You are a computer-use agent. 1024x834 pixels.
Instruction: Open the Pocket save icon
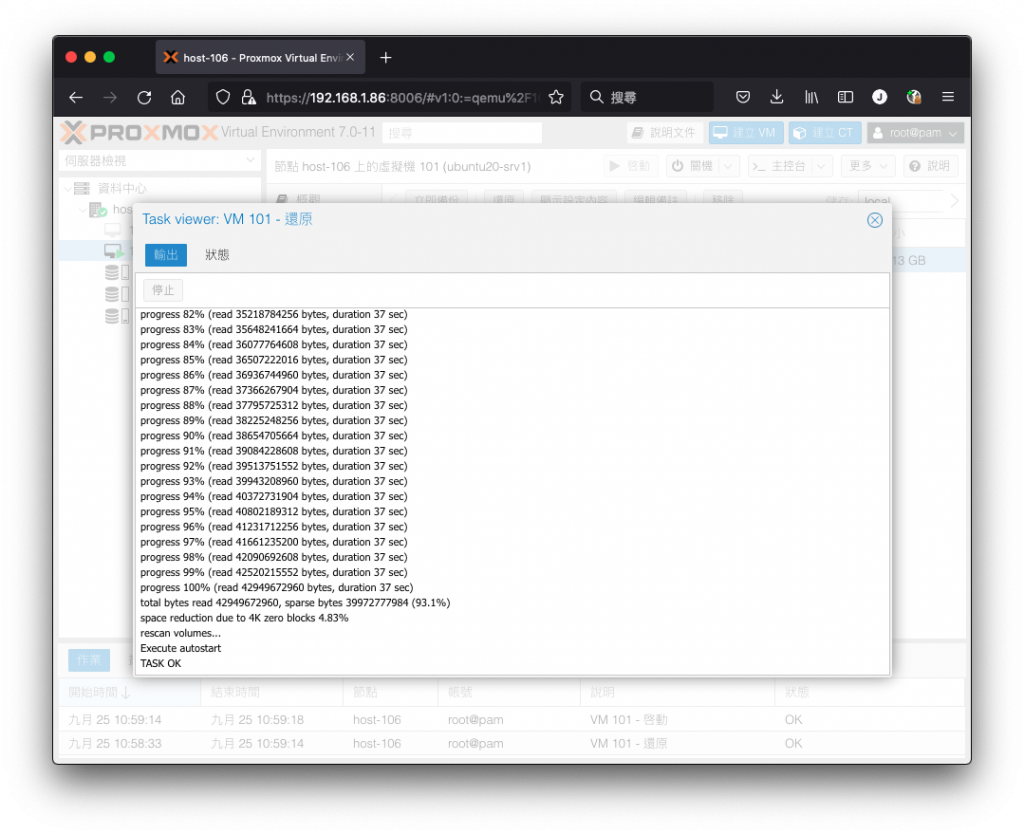pyautogui.click(x=743, y=97)
